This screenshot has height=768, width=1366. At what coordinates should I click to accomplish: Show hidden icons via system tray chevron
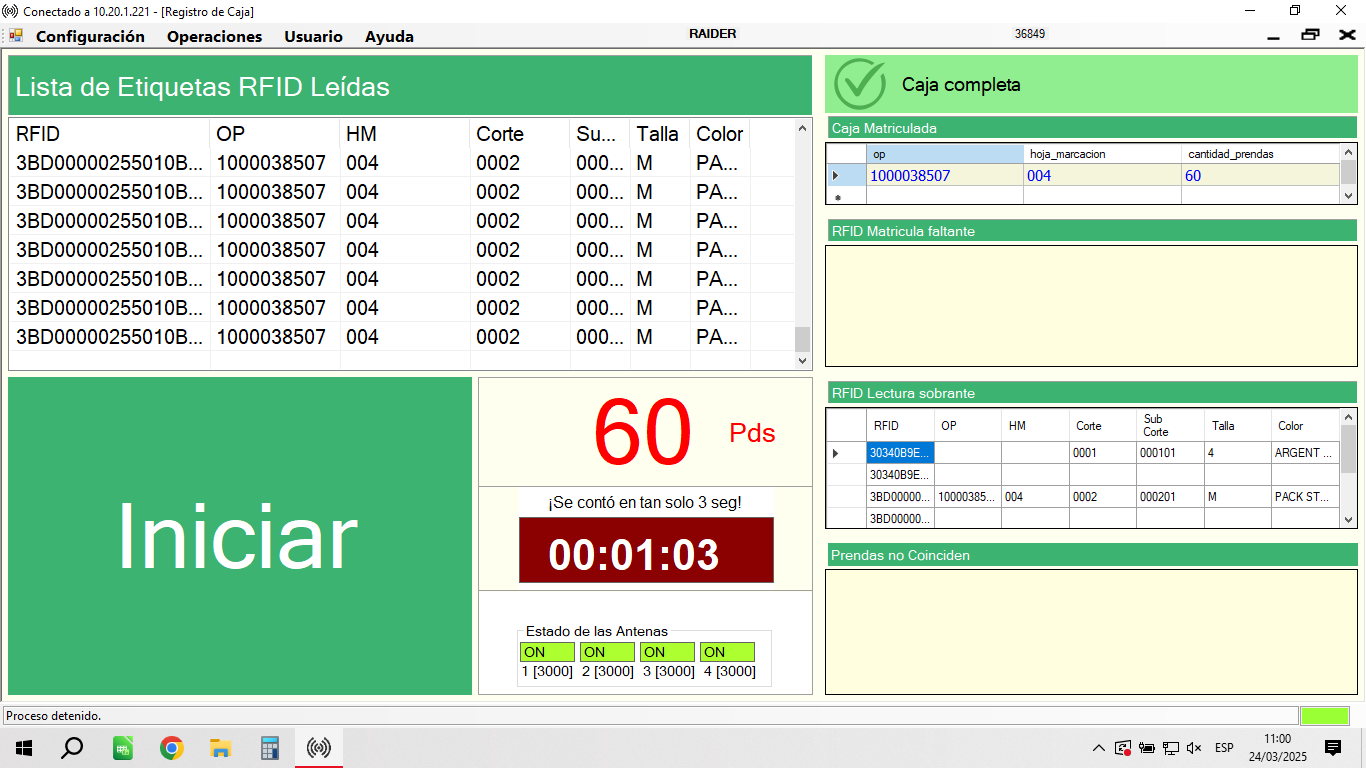pyautogui.click(x=1099, y=748)
